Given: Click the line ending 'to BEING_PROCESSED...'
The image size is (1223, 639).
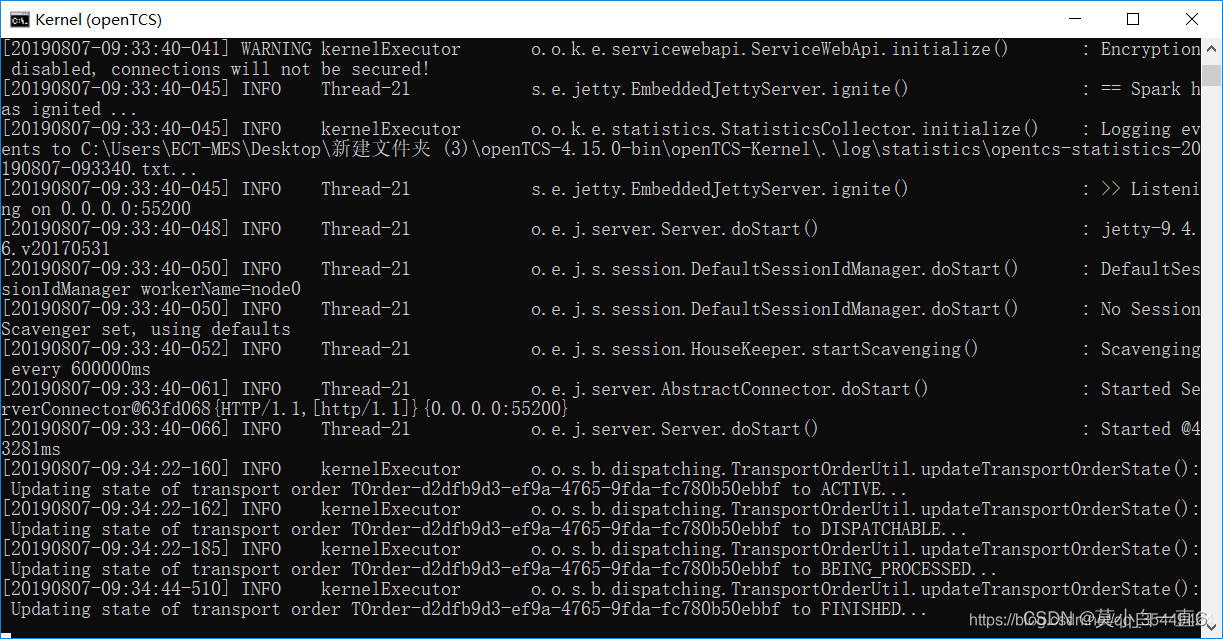Looking at the screenshot, I should [x=504, y=569].
